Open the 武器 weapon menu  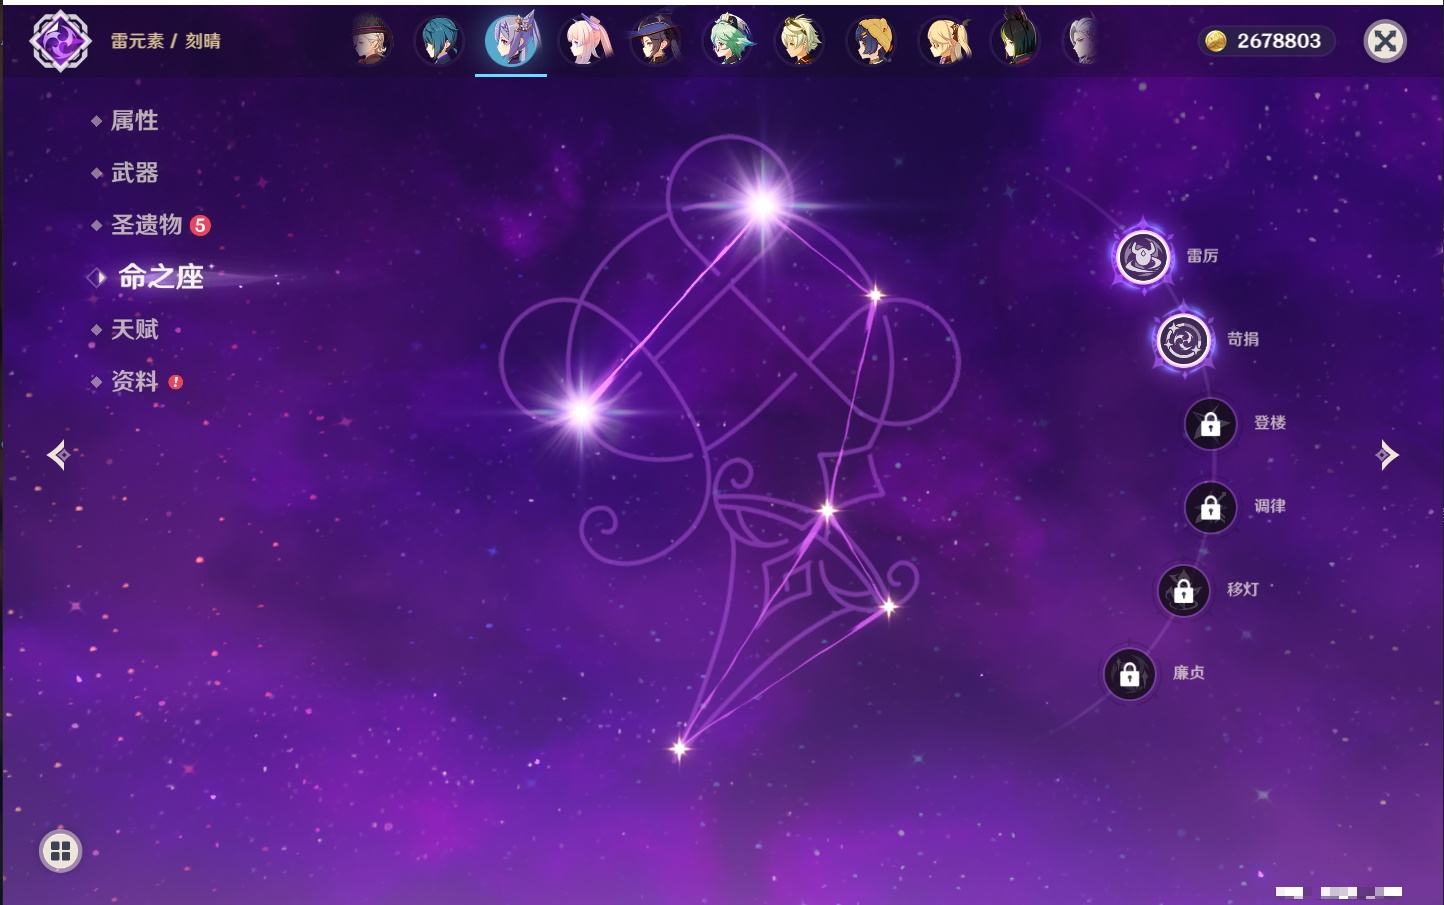[134, 173]
